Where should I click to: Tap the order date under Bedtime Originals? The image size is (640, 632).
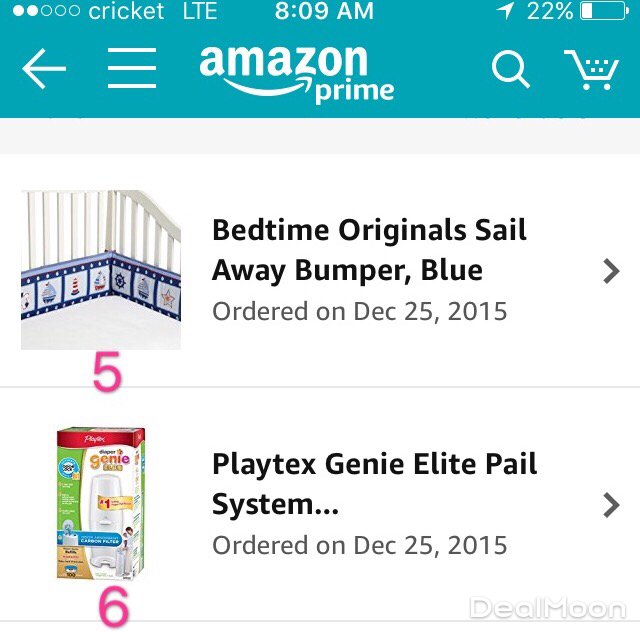click(x=360, y=311)
